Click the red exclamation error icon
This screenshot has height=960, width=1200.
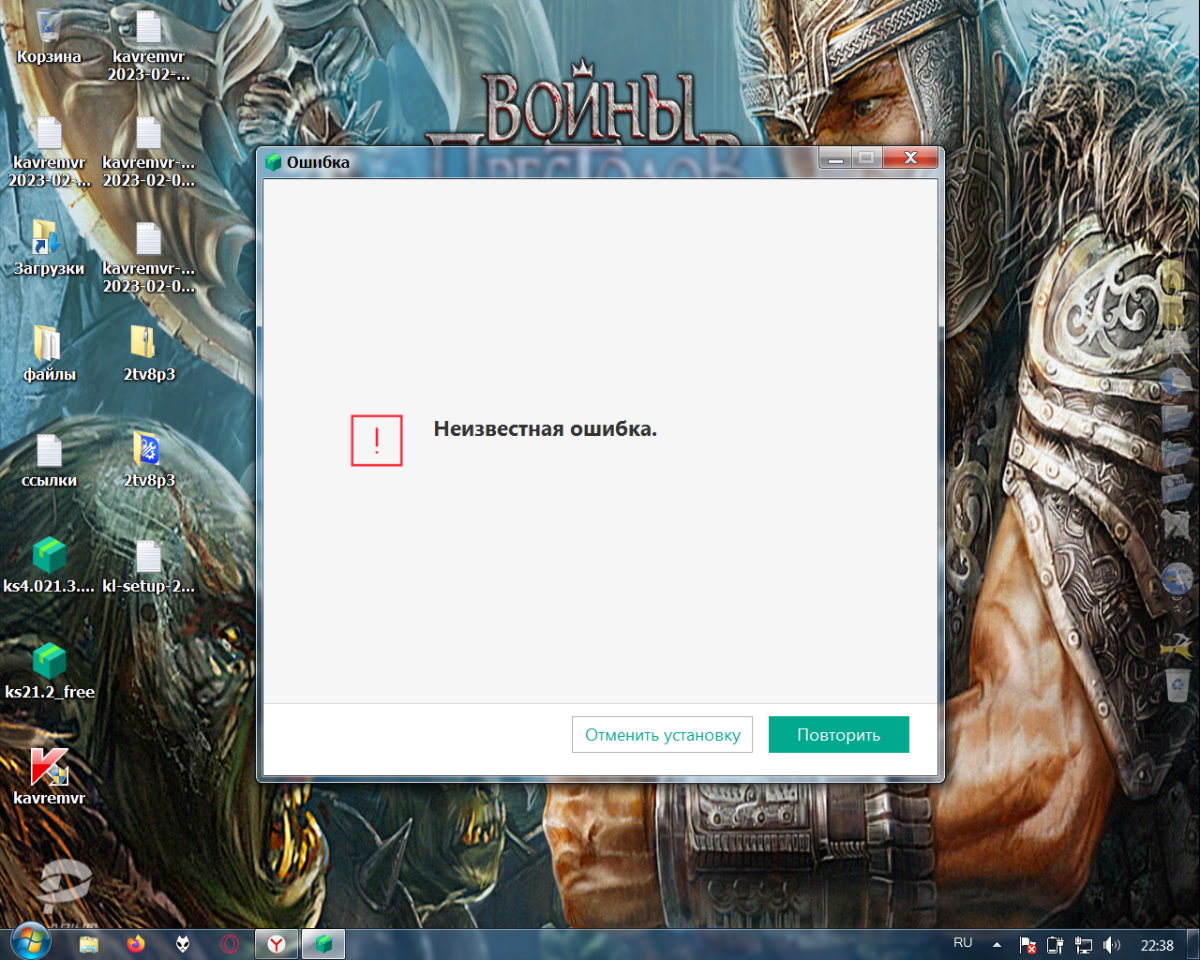[x=376, y=441]
